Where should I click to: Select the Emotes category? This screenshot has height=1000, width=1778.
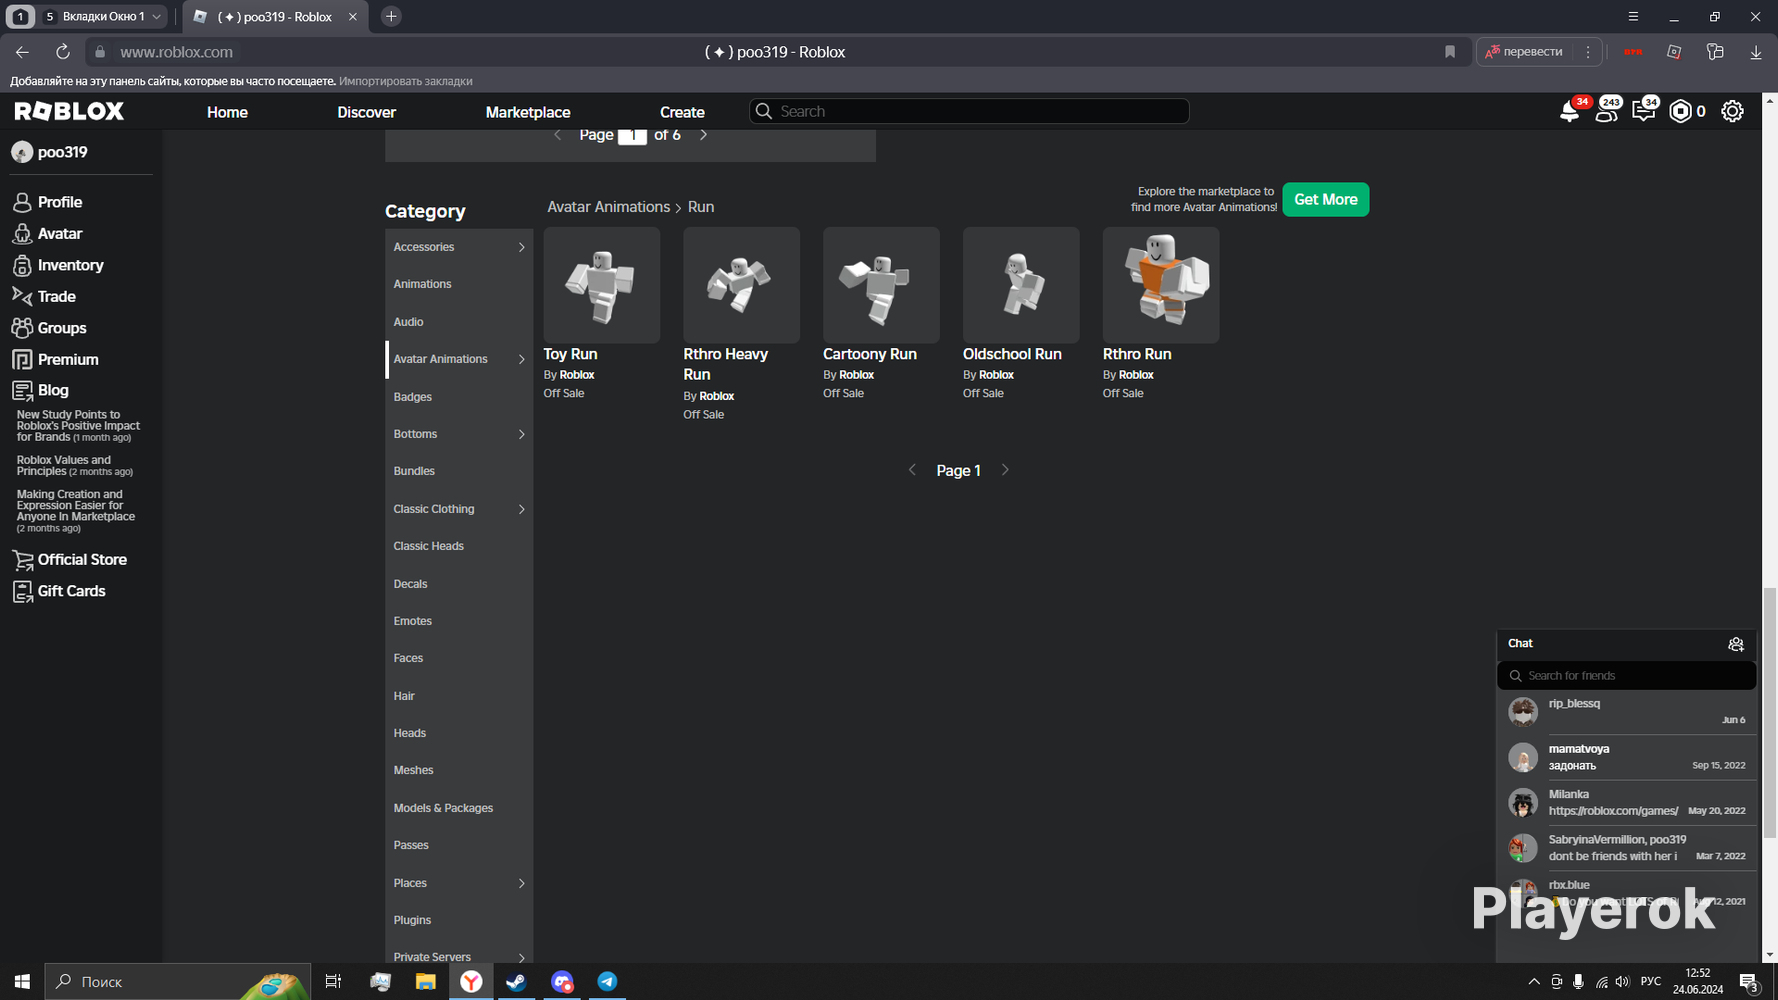pos(413,621)
